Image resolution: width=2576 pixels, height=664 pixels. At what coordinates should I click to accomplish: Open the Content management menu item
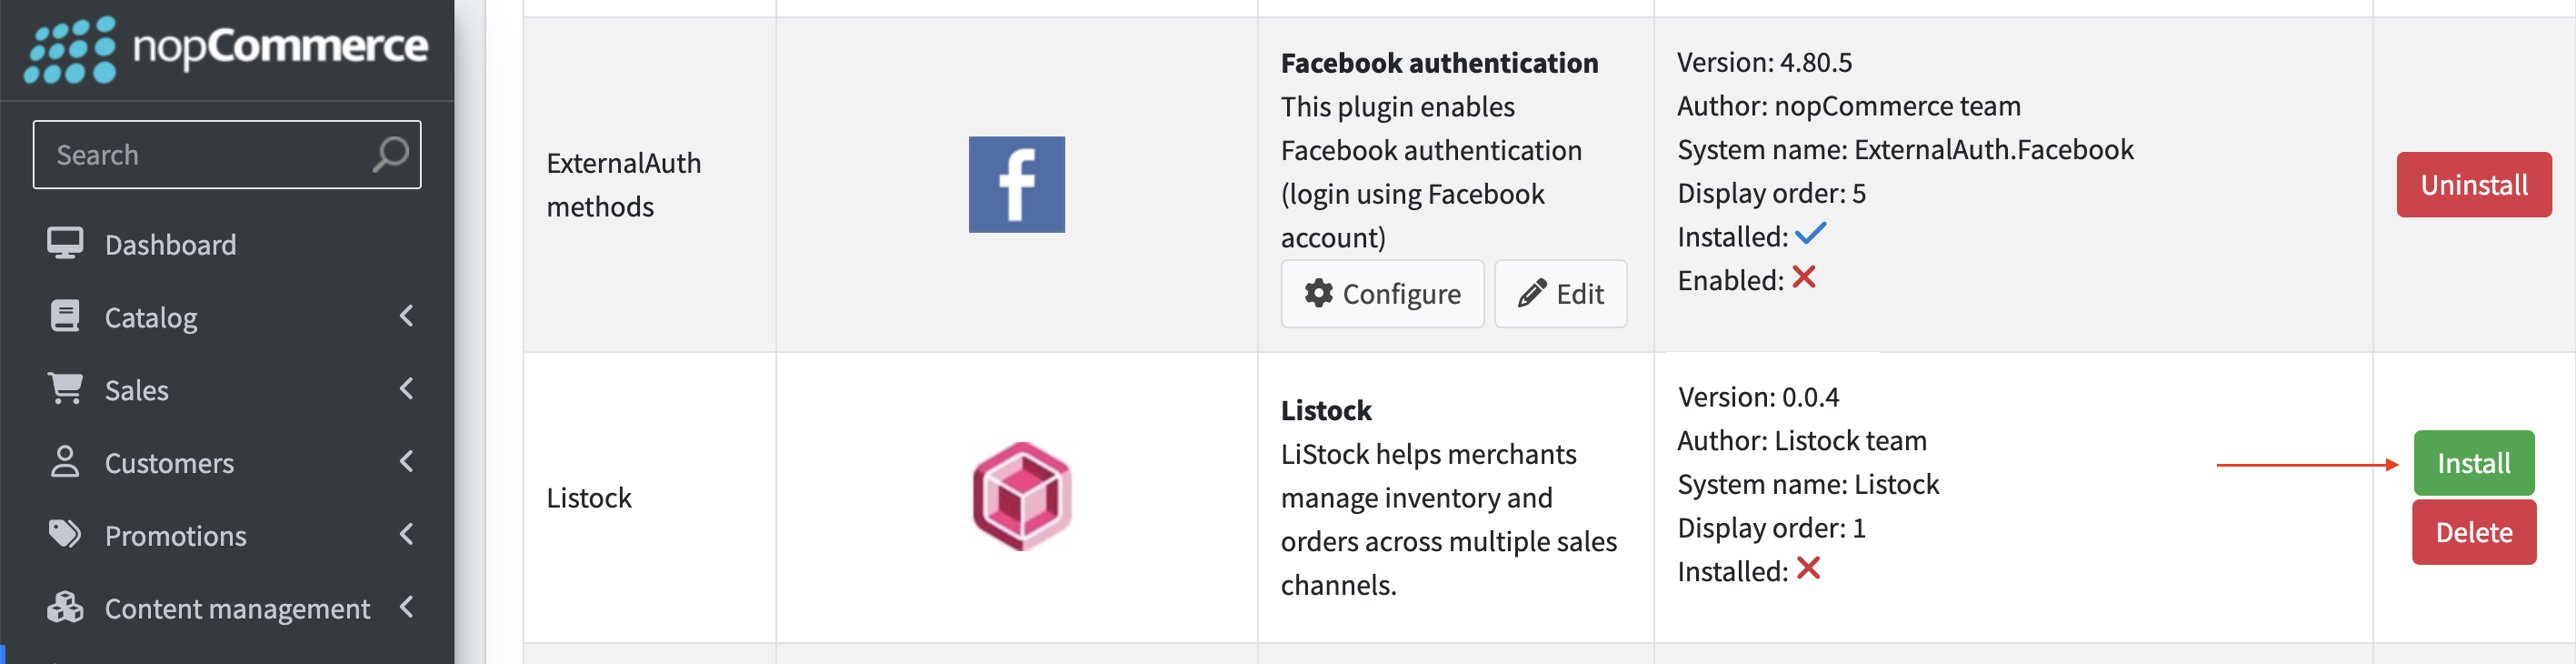point(227,607)
